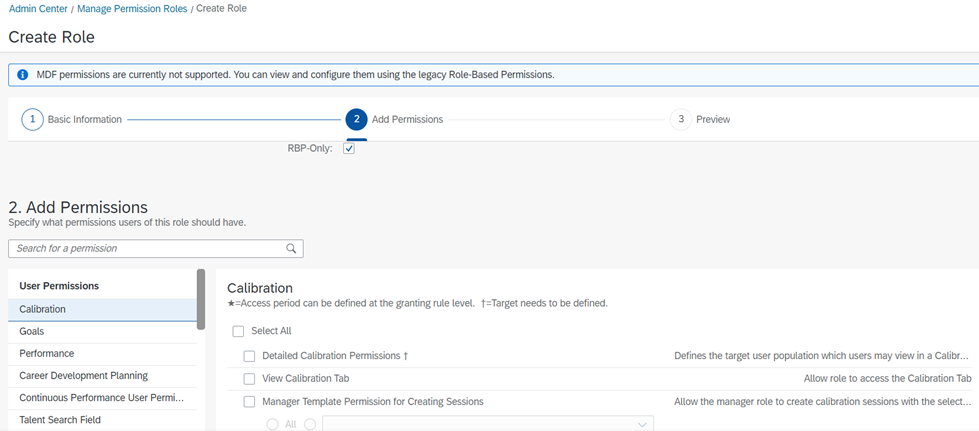Select the All radio button

pos(272,424)
